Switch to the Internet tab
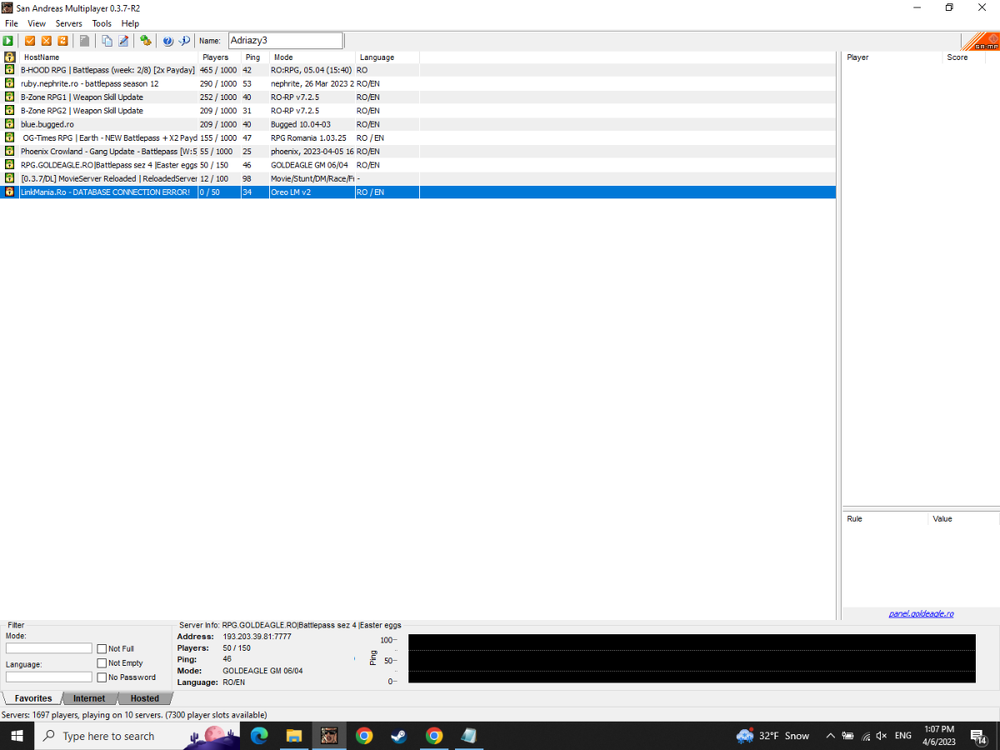1000x750 pixels. pos(89,698)
